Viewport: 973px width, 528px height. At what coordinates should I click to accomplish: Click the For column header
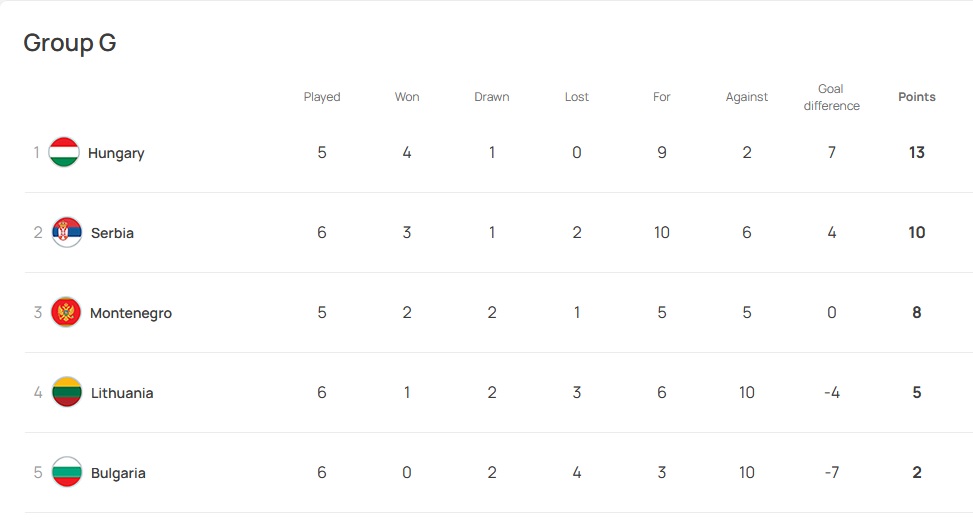pos(662,97)
